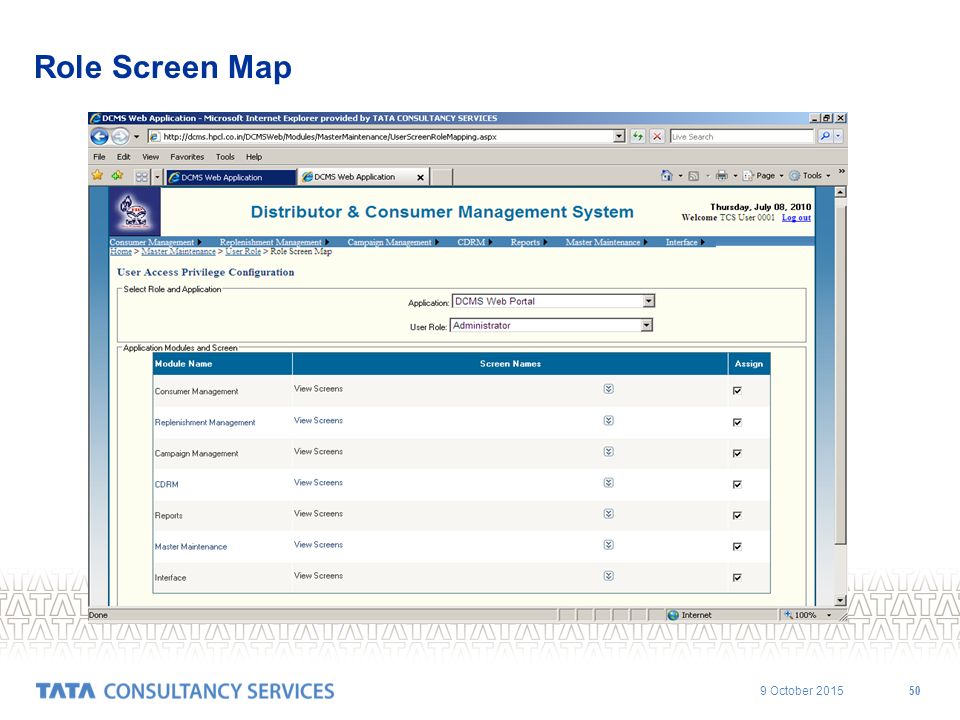Open a new blank browser tab
This screenshot has height=720, width=960.
coord(442,178)
